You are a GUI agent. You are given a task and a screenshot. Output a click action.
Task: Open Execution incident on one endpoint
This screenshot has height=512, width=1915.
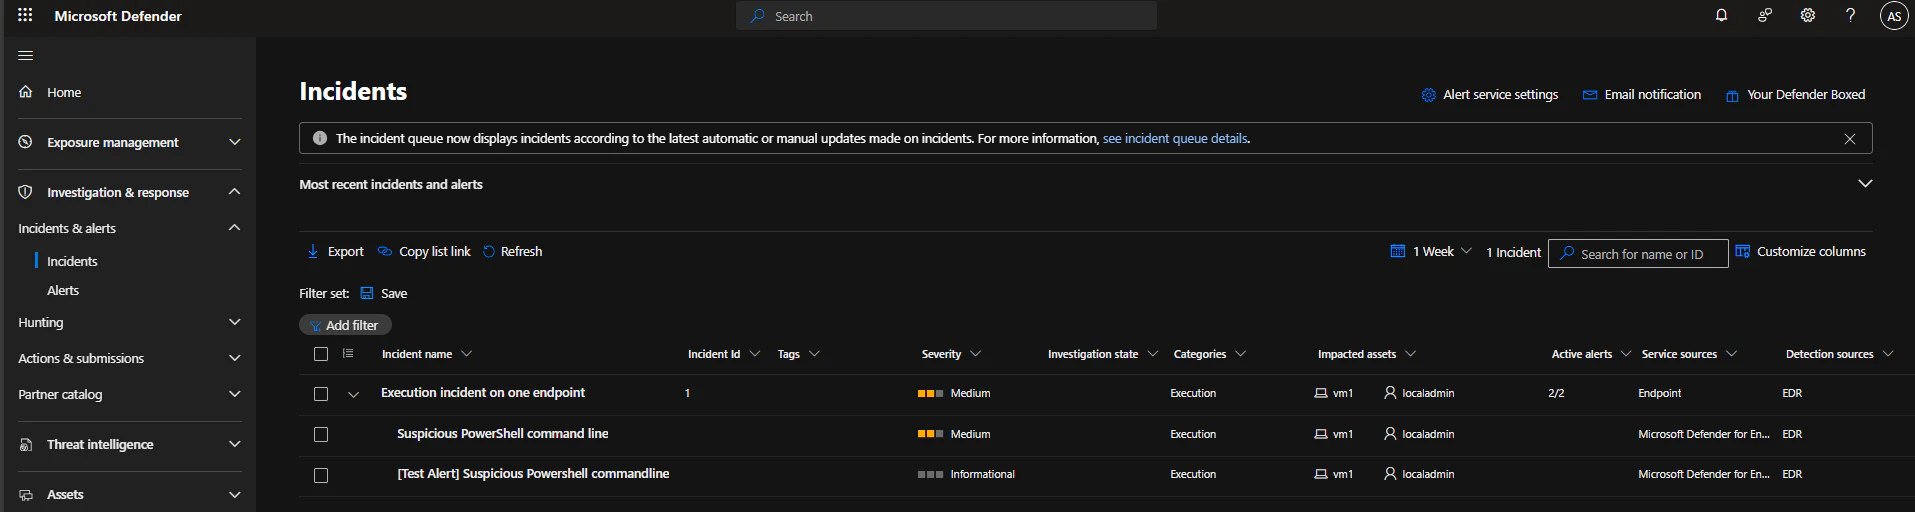483,393
